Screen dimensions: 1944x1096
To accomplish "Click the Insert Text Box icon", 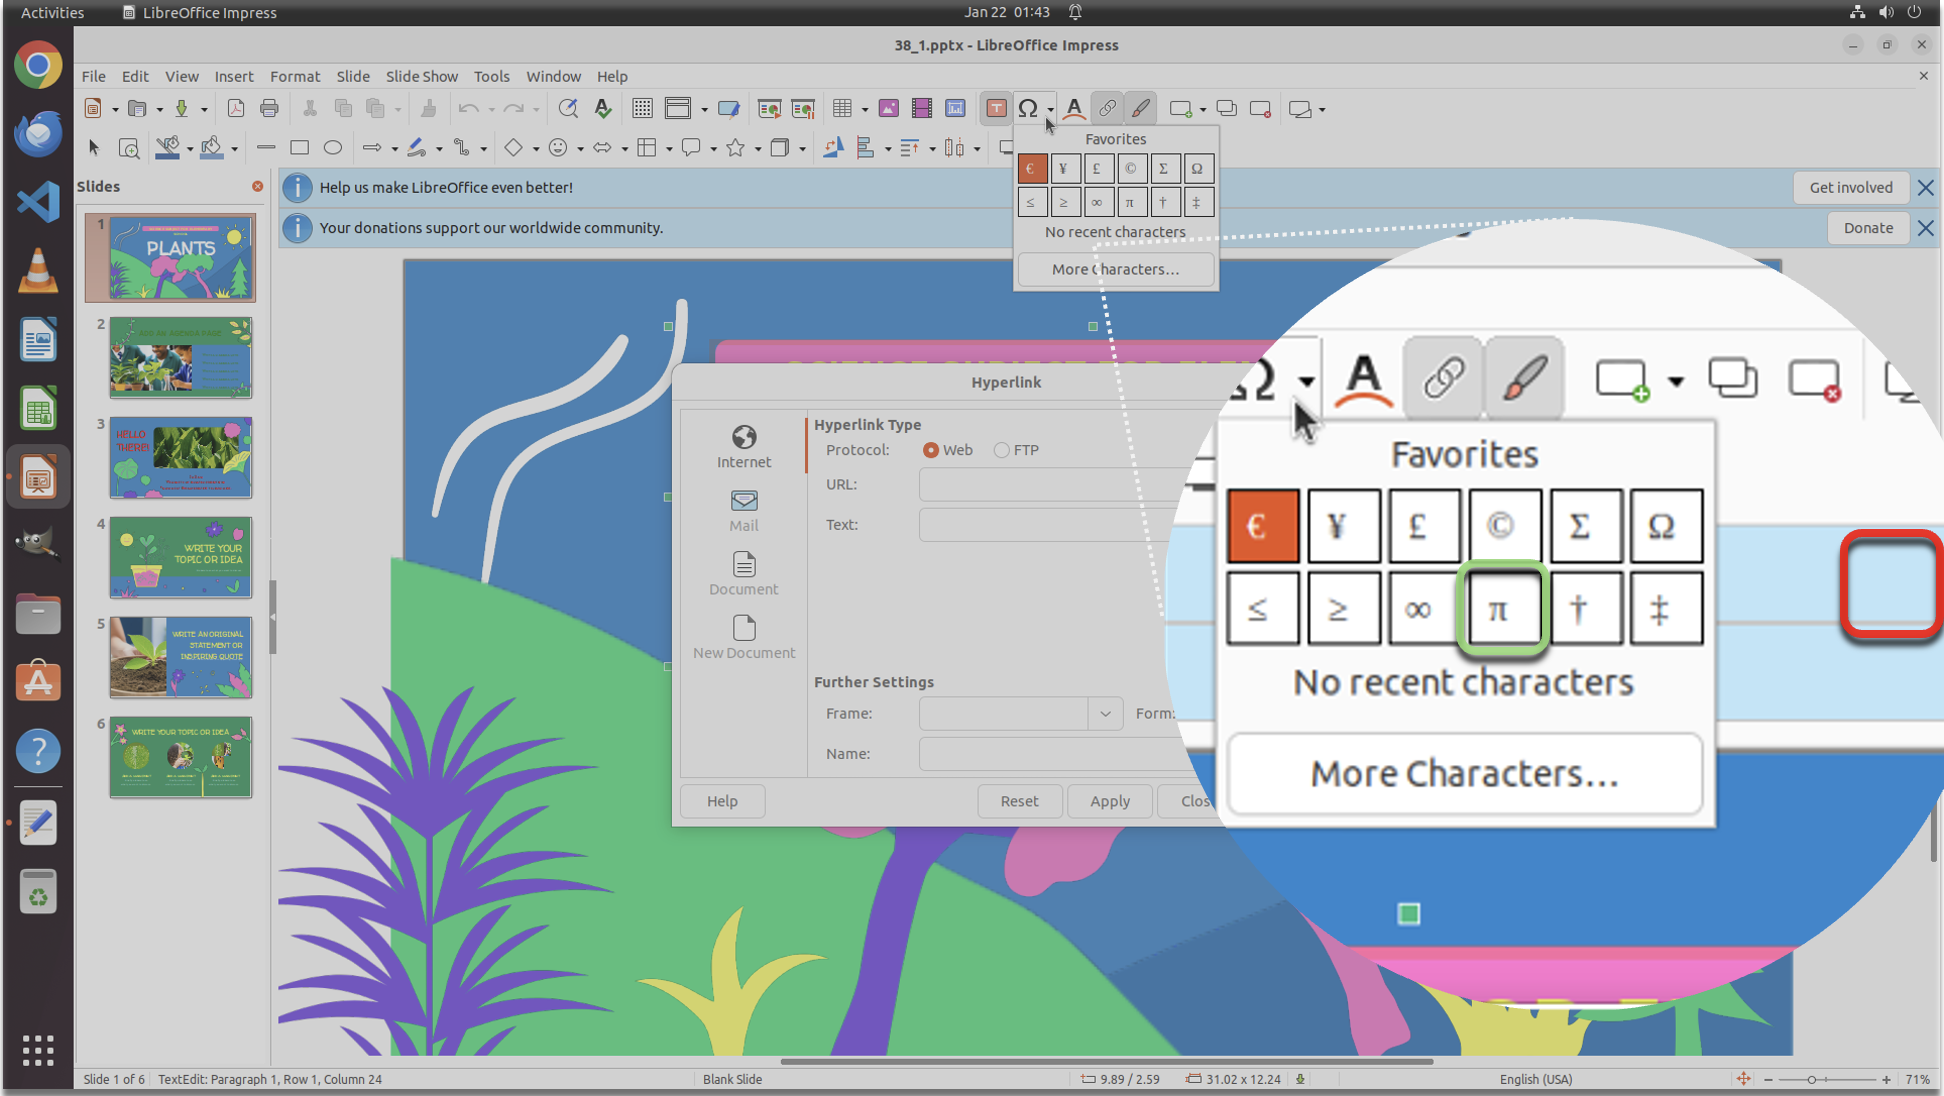I will coord(996,108).
